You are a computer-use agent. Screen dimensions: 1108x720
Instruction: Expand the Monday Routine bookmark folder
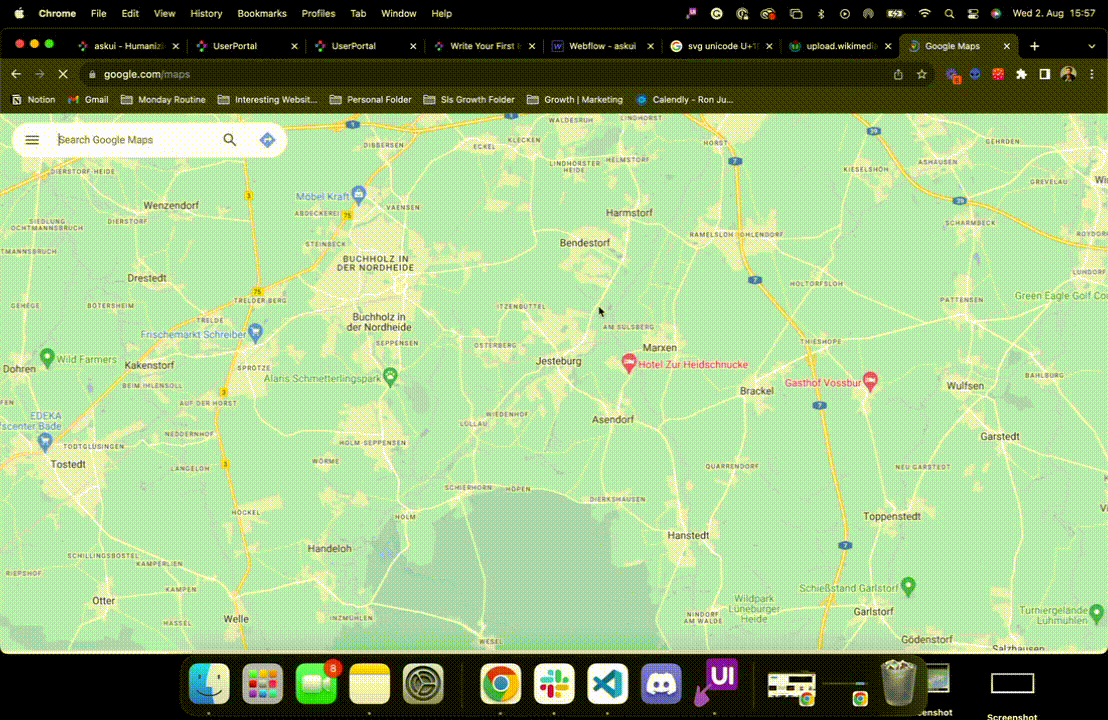pyautogui.click(x=163, y=100)
